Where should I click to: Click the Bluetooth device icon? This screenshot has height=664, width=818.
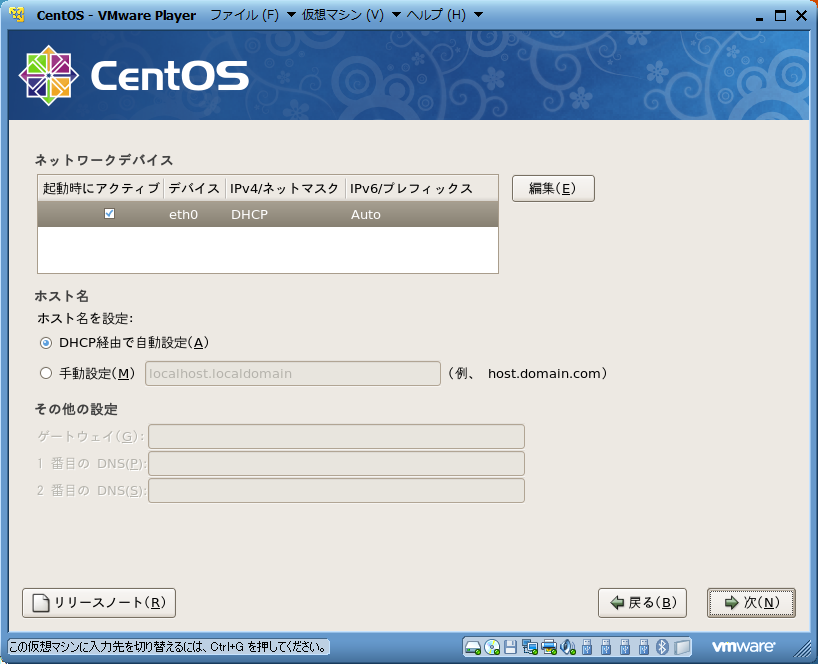pyautogui.click(x=662, y=646)
